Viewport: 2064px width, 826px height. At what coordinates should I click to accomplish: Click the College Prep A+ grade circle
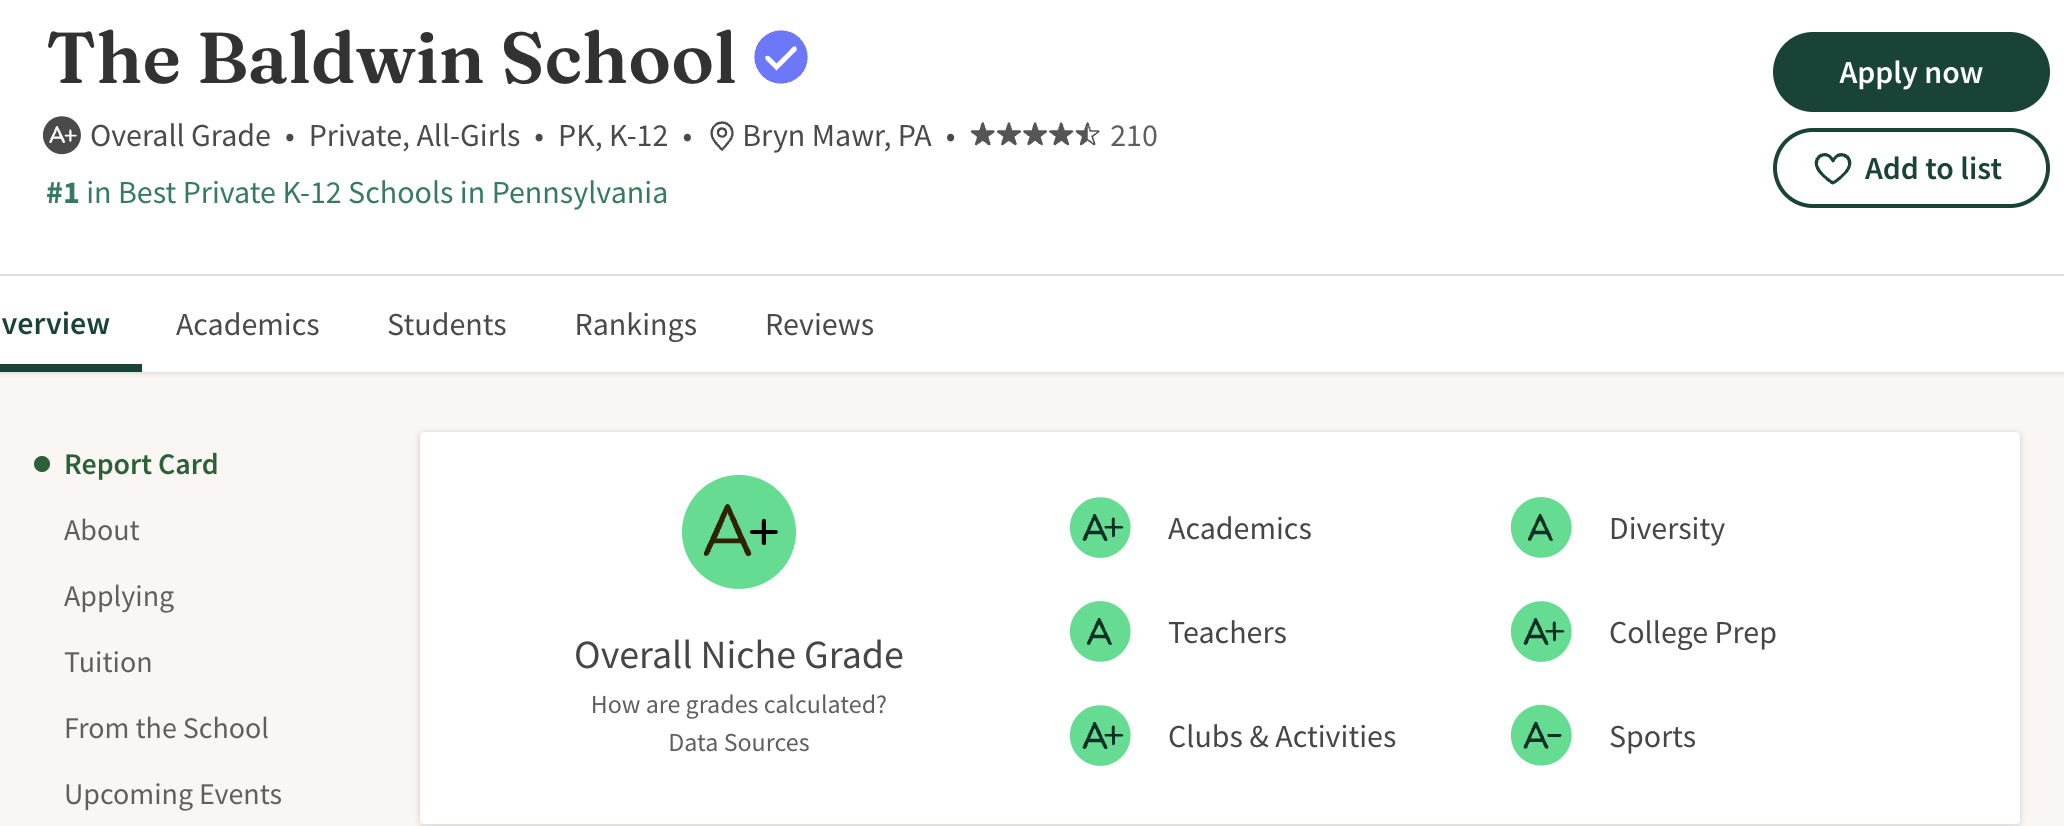pyautogui.click(x=1541, y=632)
